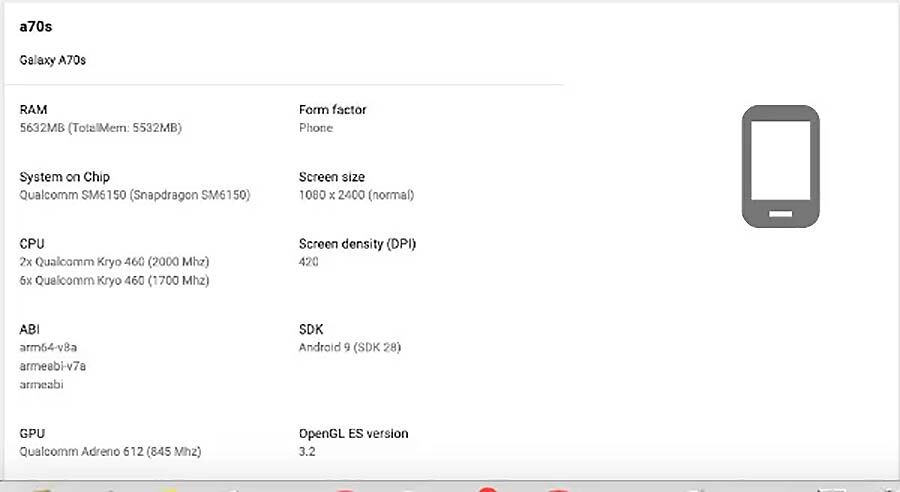Select the 5632MB total memory value
Screen dimensions: 900x492
(100, 128)
